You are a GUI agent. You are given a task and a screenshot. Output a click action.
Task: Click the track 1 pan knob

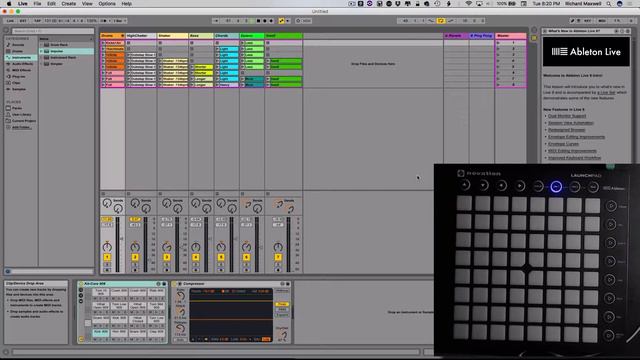(x=107, y=247)
